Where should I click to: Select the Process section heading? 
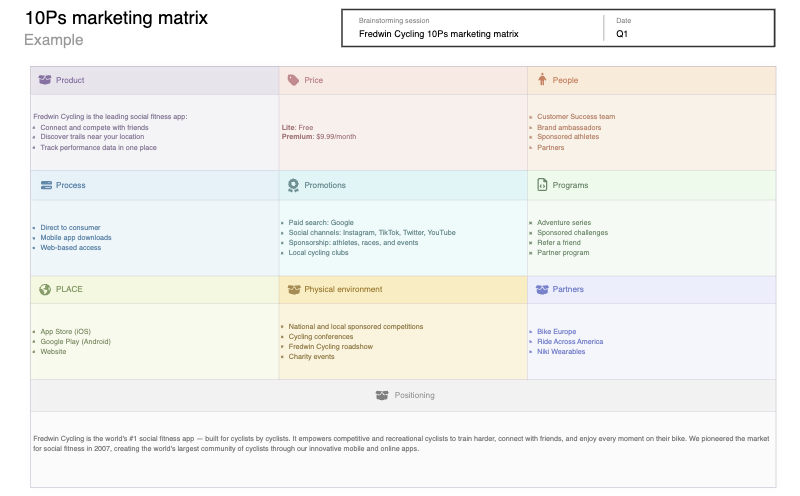pos(70,185)
